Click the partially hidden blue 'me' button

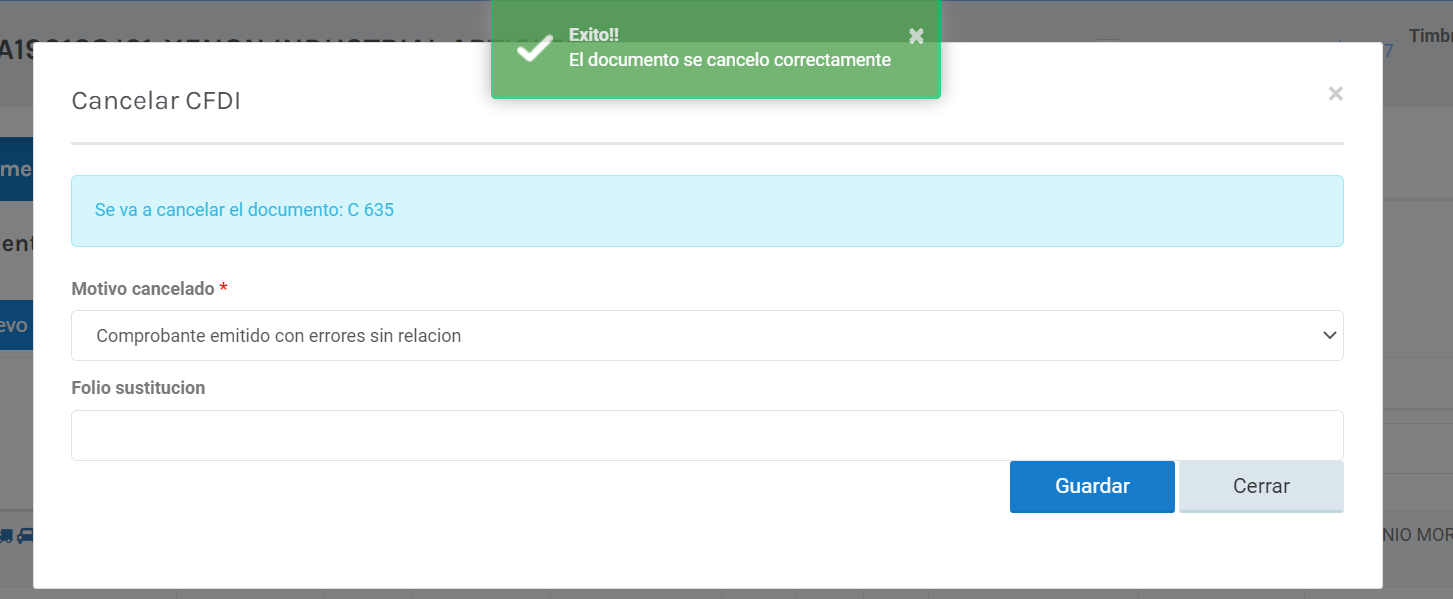click(16, 169)
